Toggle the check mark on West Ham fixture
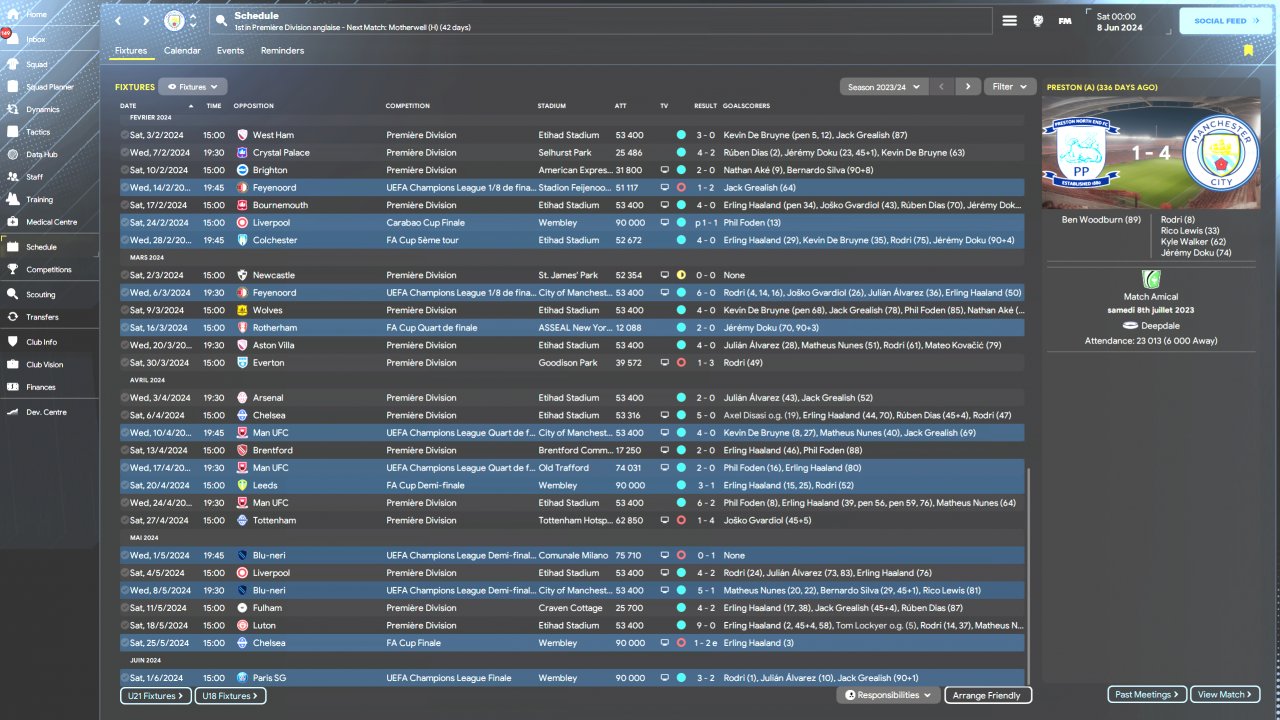 pyautogui.click(x=124, y=135)
